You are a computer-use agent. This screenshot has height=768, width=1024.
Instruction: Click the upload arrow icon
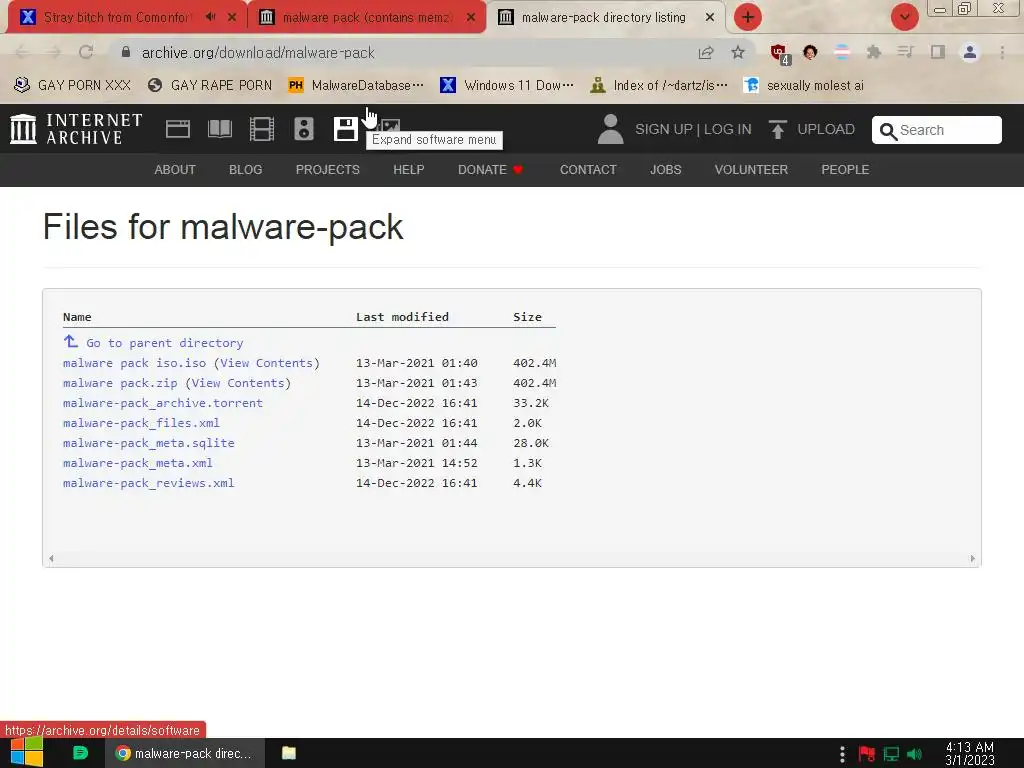point(777,129)
